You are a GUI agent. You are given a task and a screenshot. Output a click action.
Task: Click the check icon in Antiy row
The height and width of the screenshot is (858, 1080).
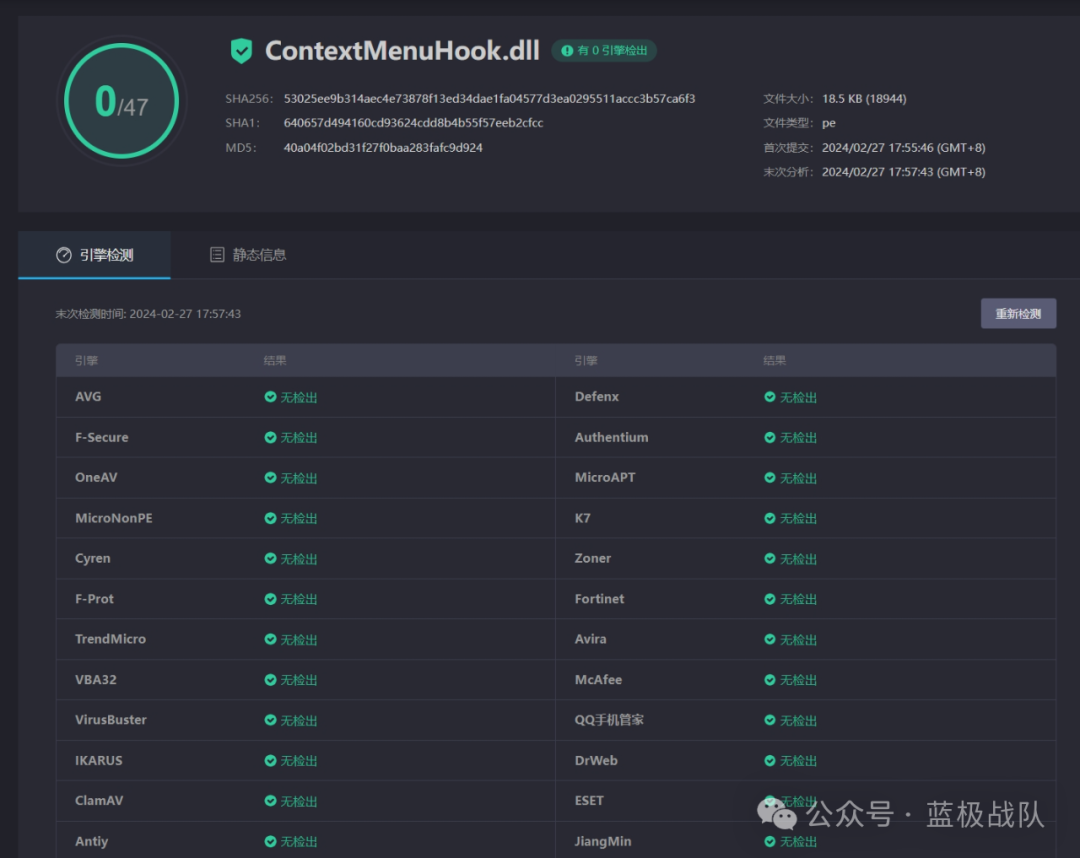click(x=270, y=841)
